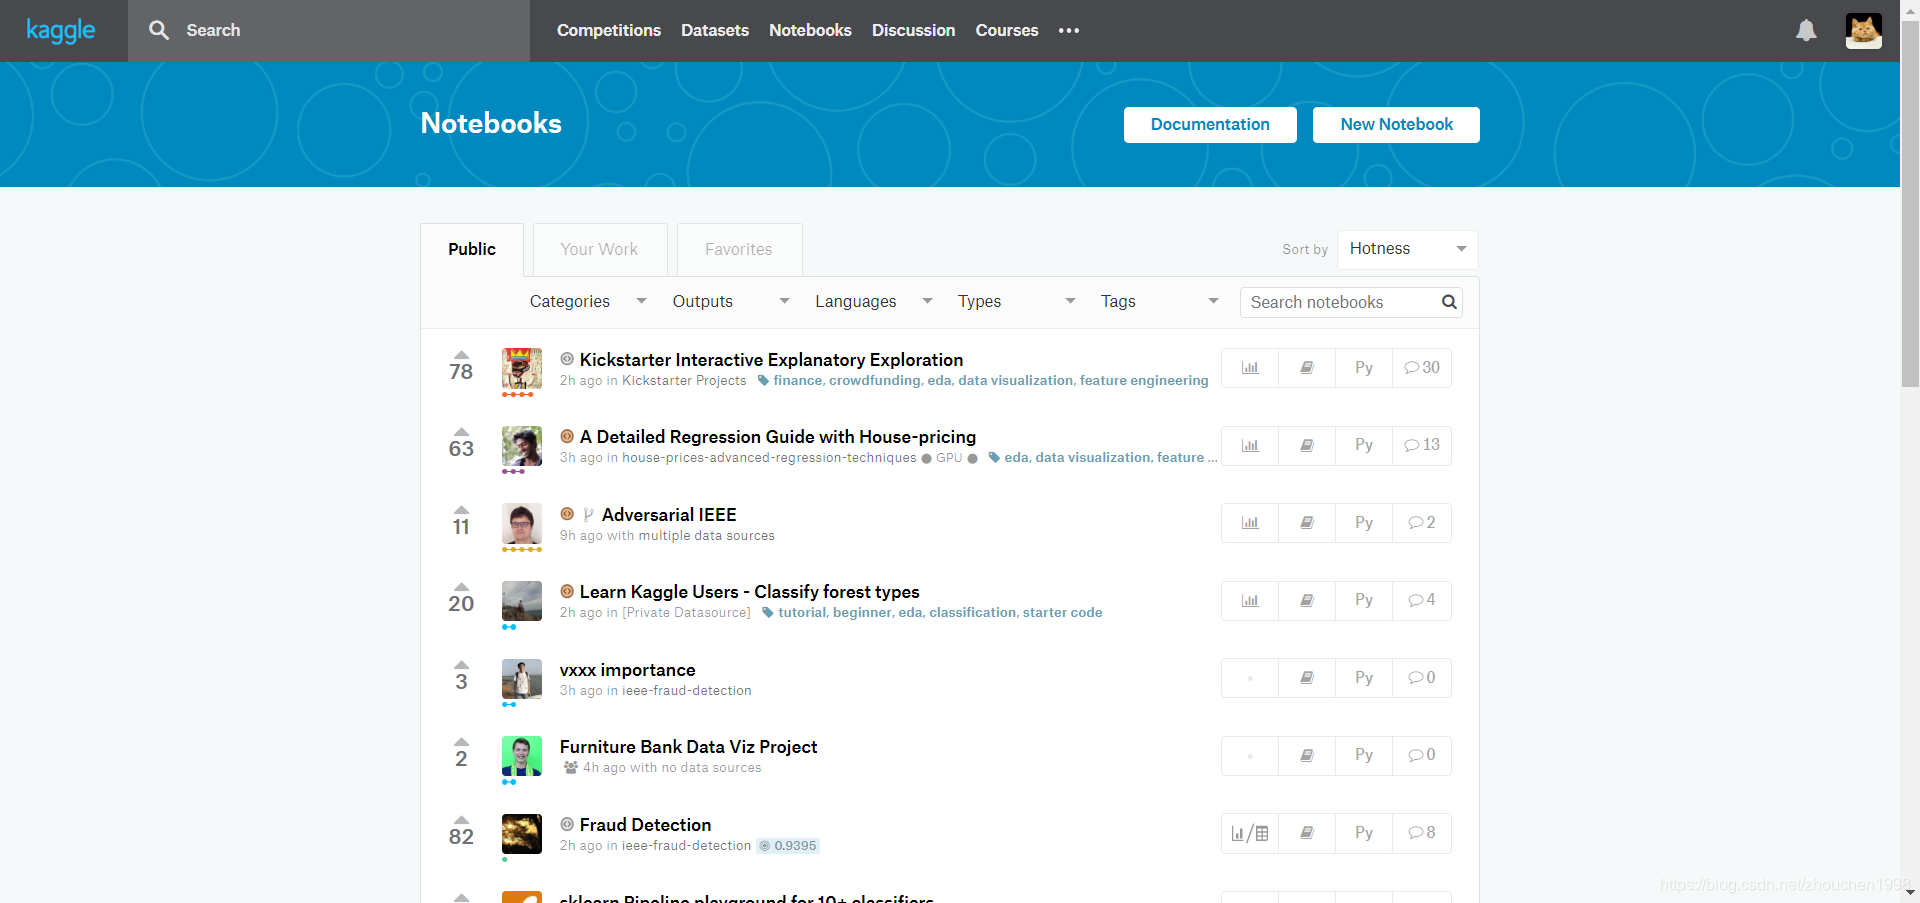This screenshot has height=903, width=1920.
Task: Click the magnifier icon in top search
Action: pos(159,30)
